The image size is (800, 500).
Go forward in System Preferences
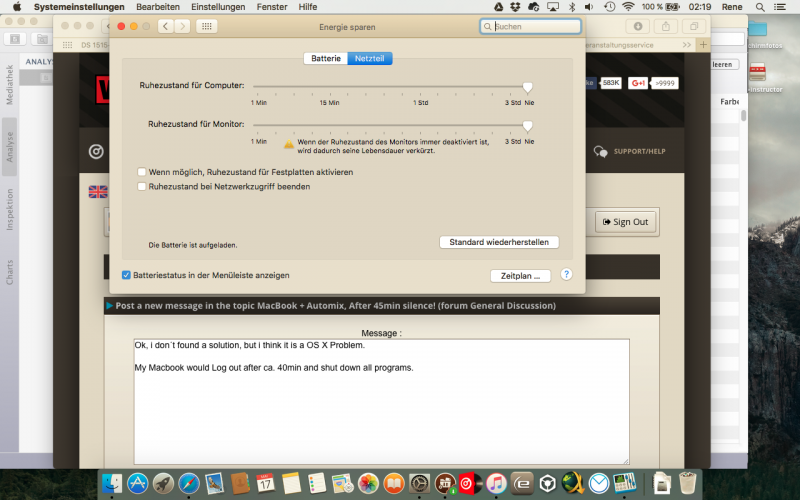(182, 26)
